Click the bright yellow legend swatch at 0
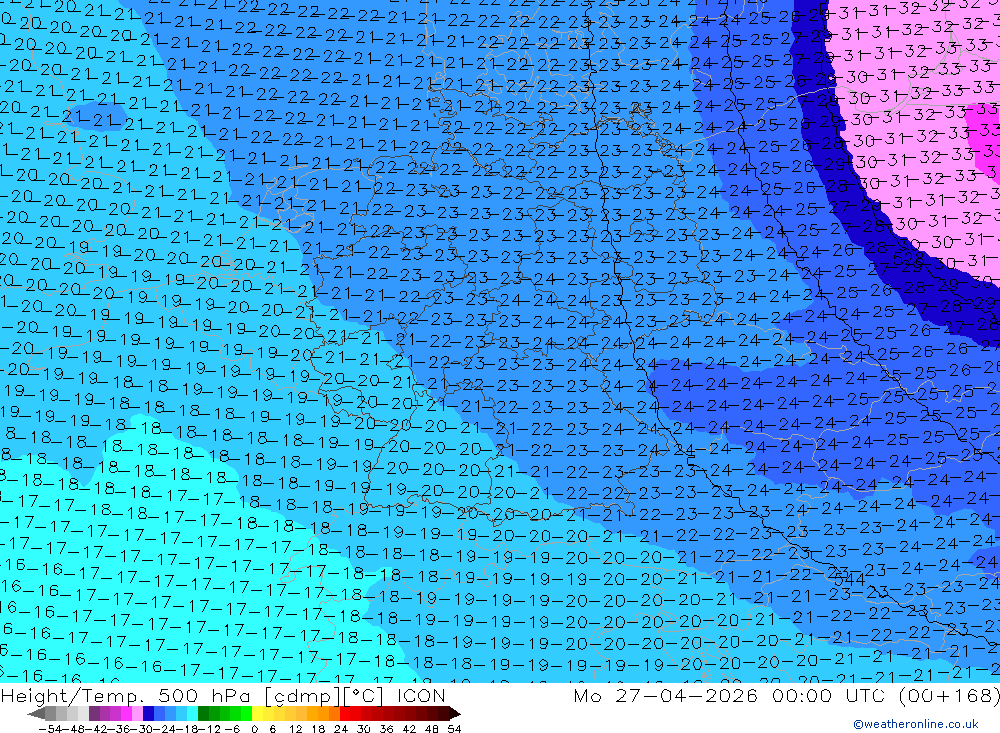The height and width of the screenshot is (733, 1000). [258, 713]
